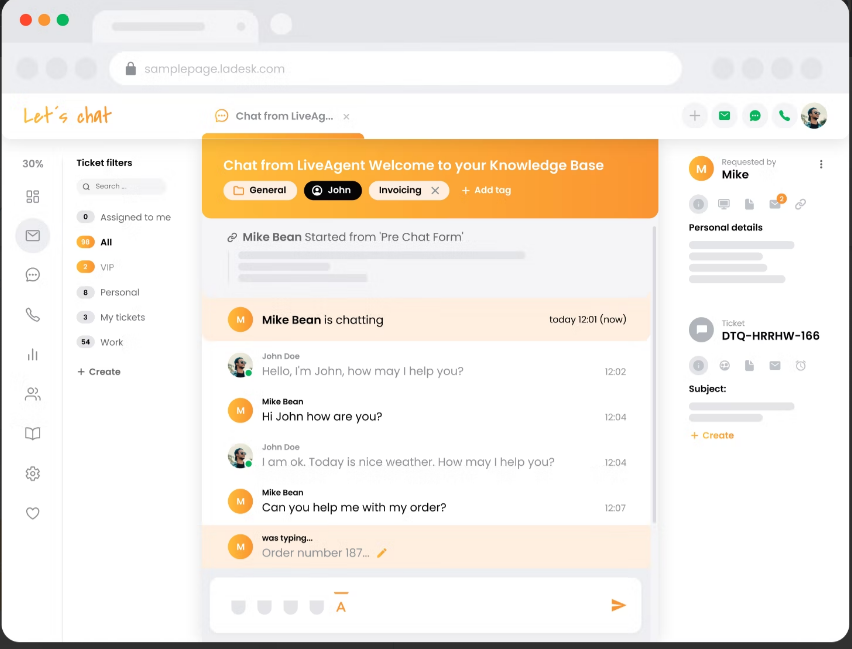The image size is (852, 649).
Task: Open Mike's emails with notification badge
Action: point(775,203)
